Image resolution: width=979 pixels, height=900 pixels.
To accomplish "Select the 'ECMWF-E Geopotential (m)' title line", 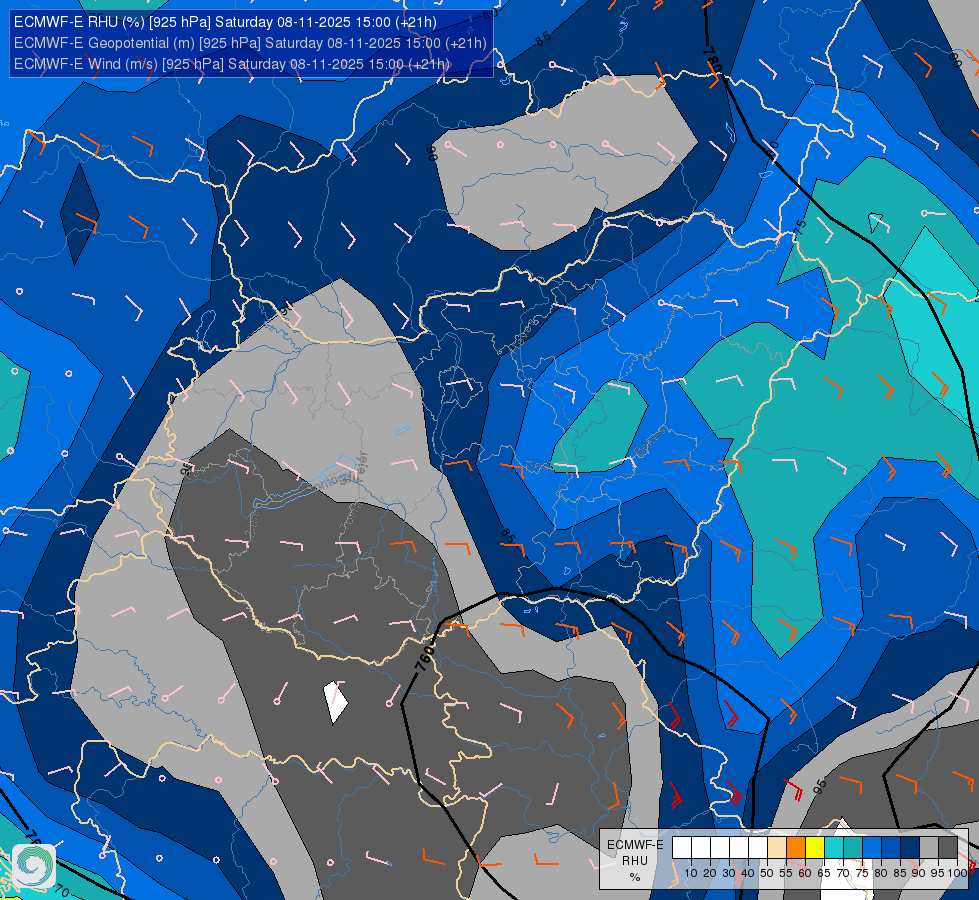I will point(250,43).
